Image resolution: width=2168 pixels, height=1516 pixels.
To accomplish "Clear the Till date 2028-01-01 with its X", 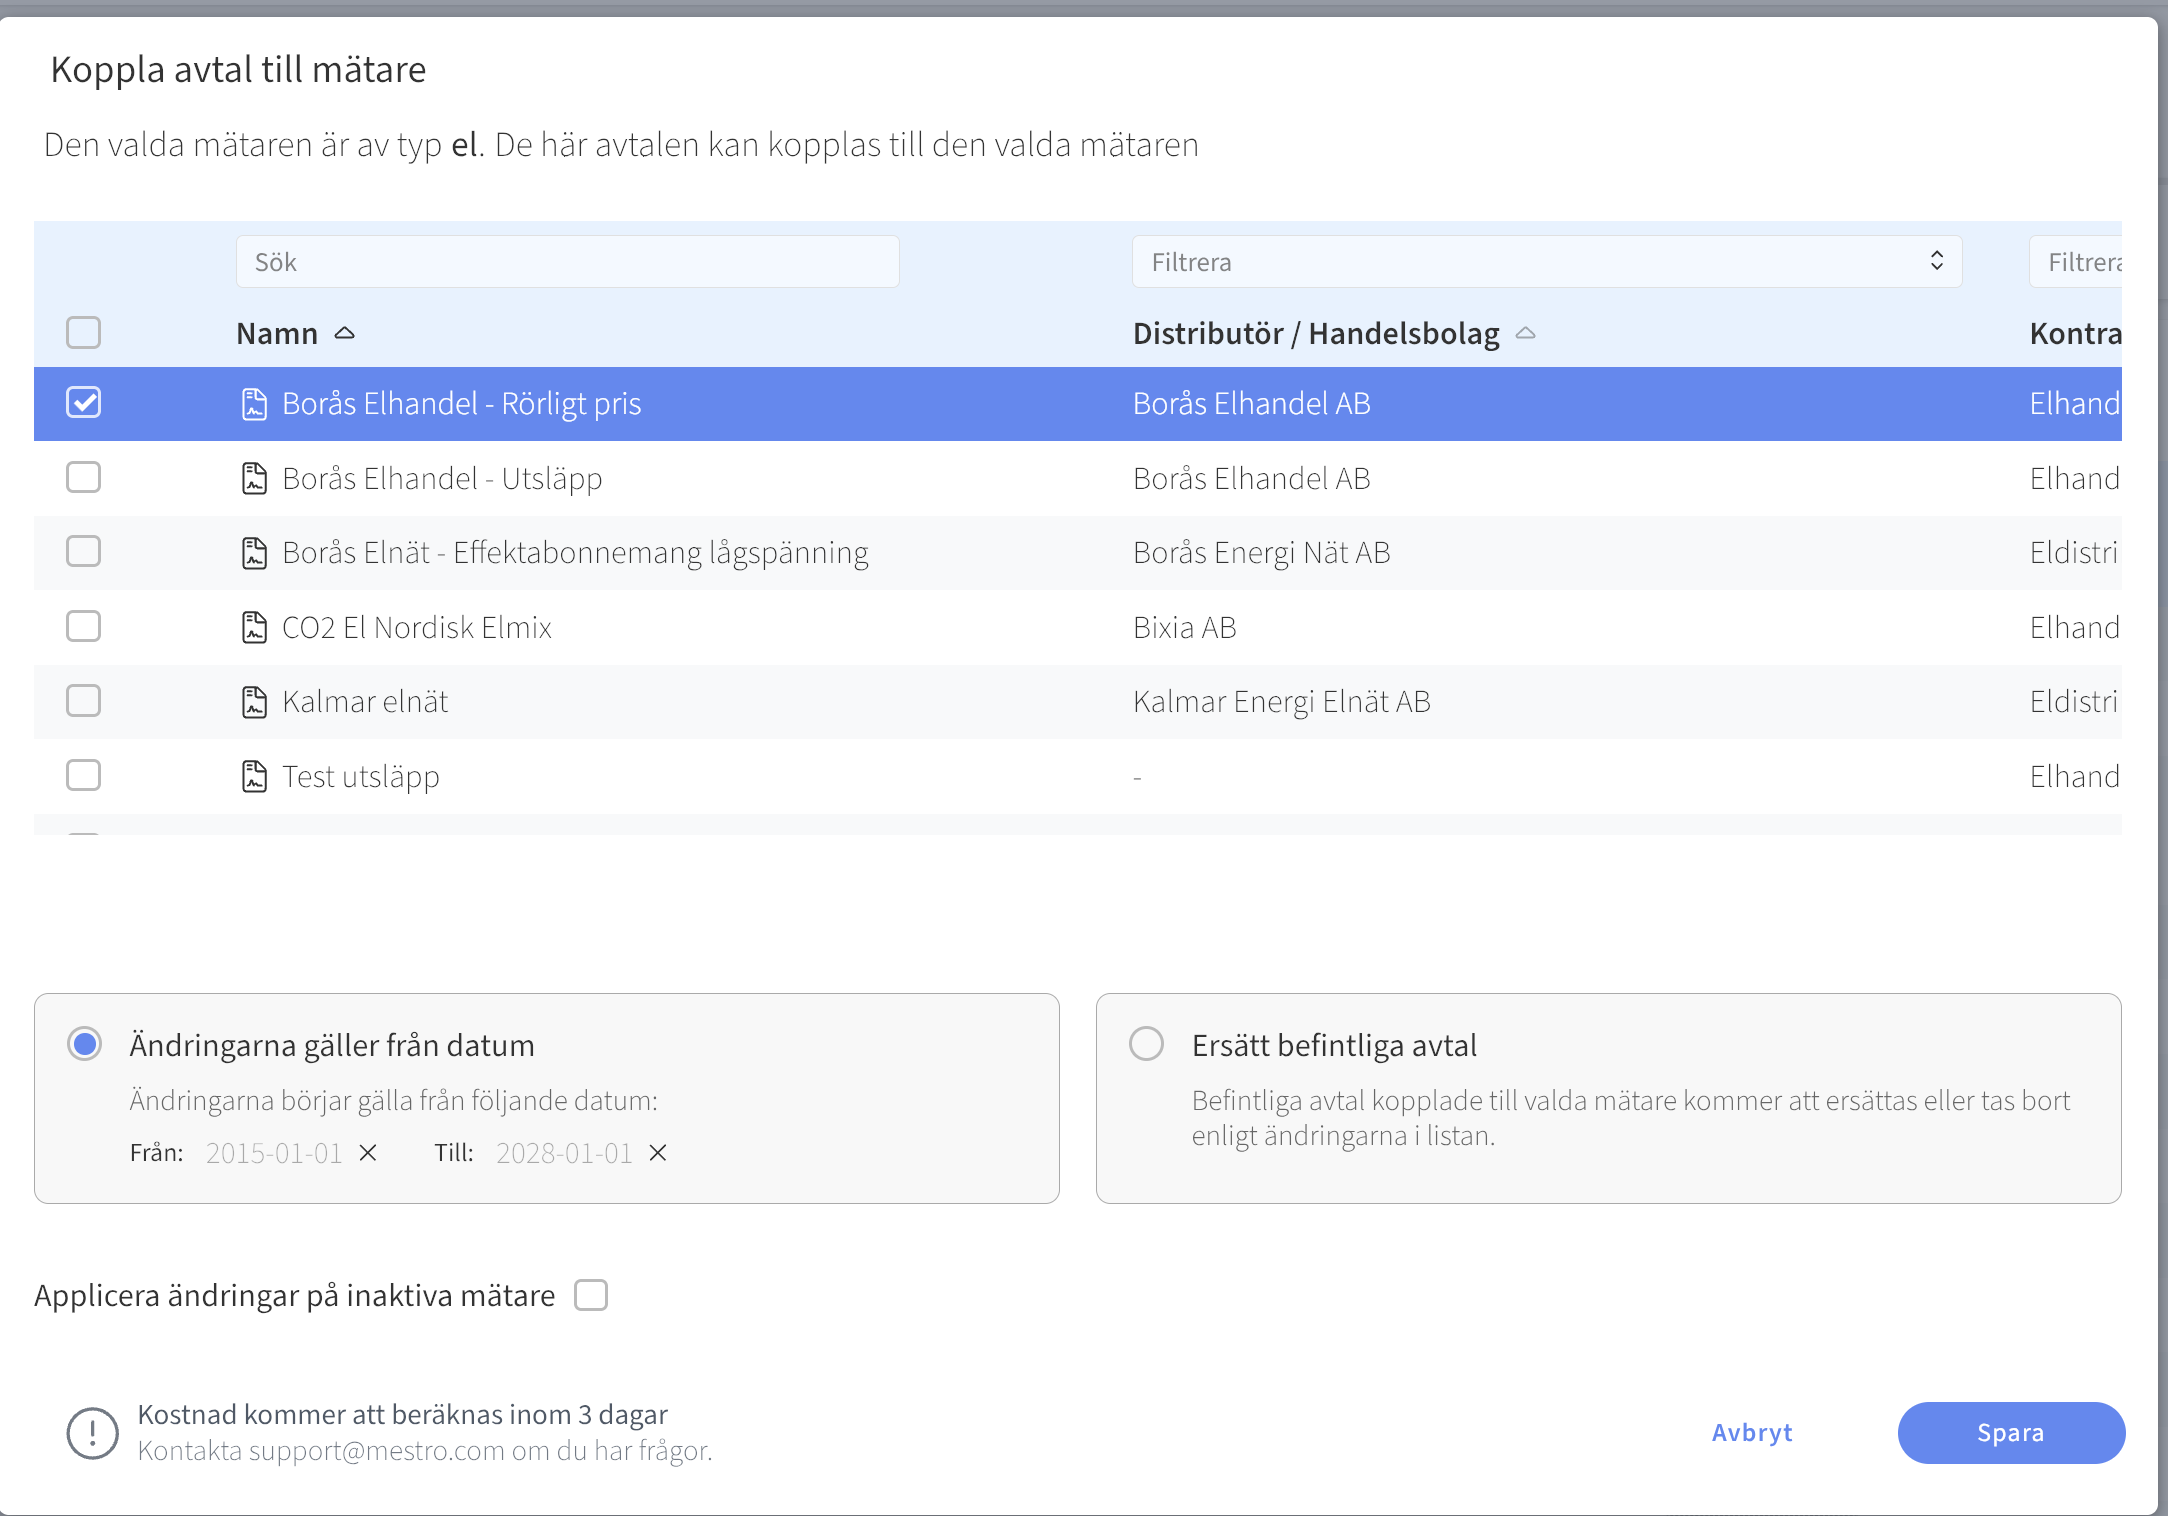I will pos(658,1153).
